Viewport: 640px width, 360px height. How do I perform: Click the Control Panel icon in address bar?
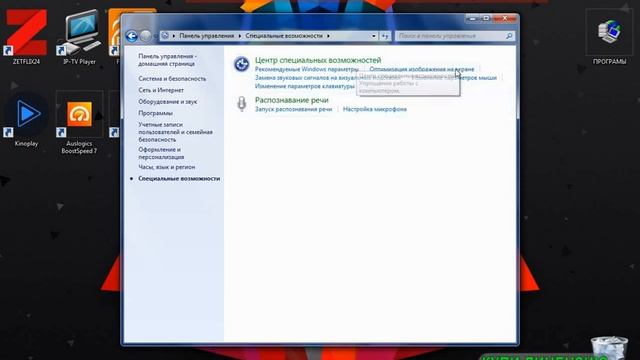tap(165, 36)
